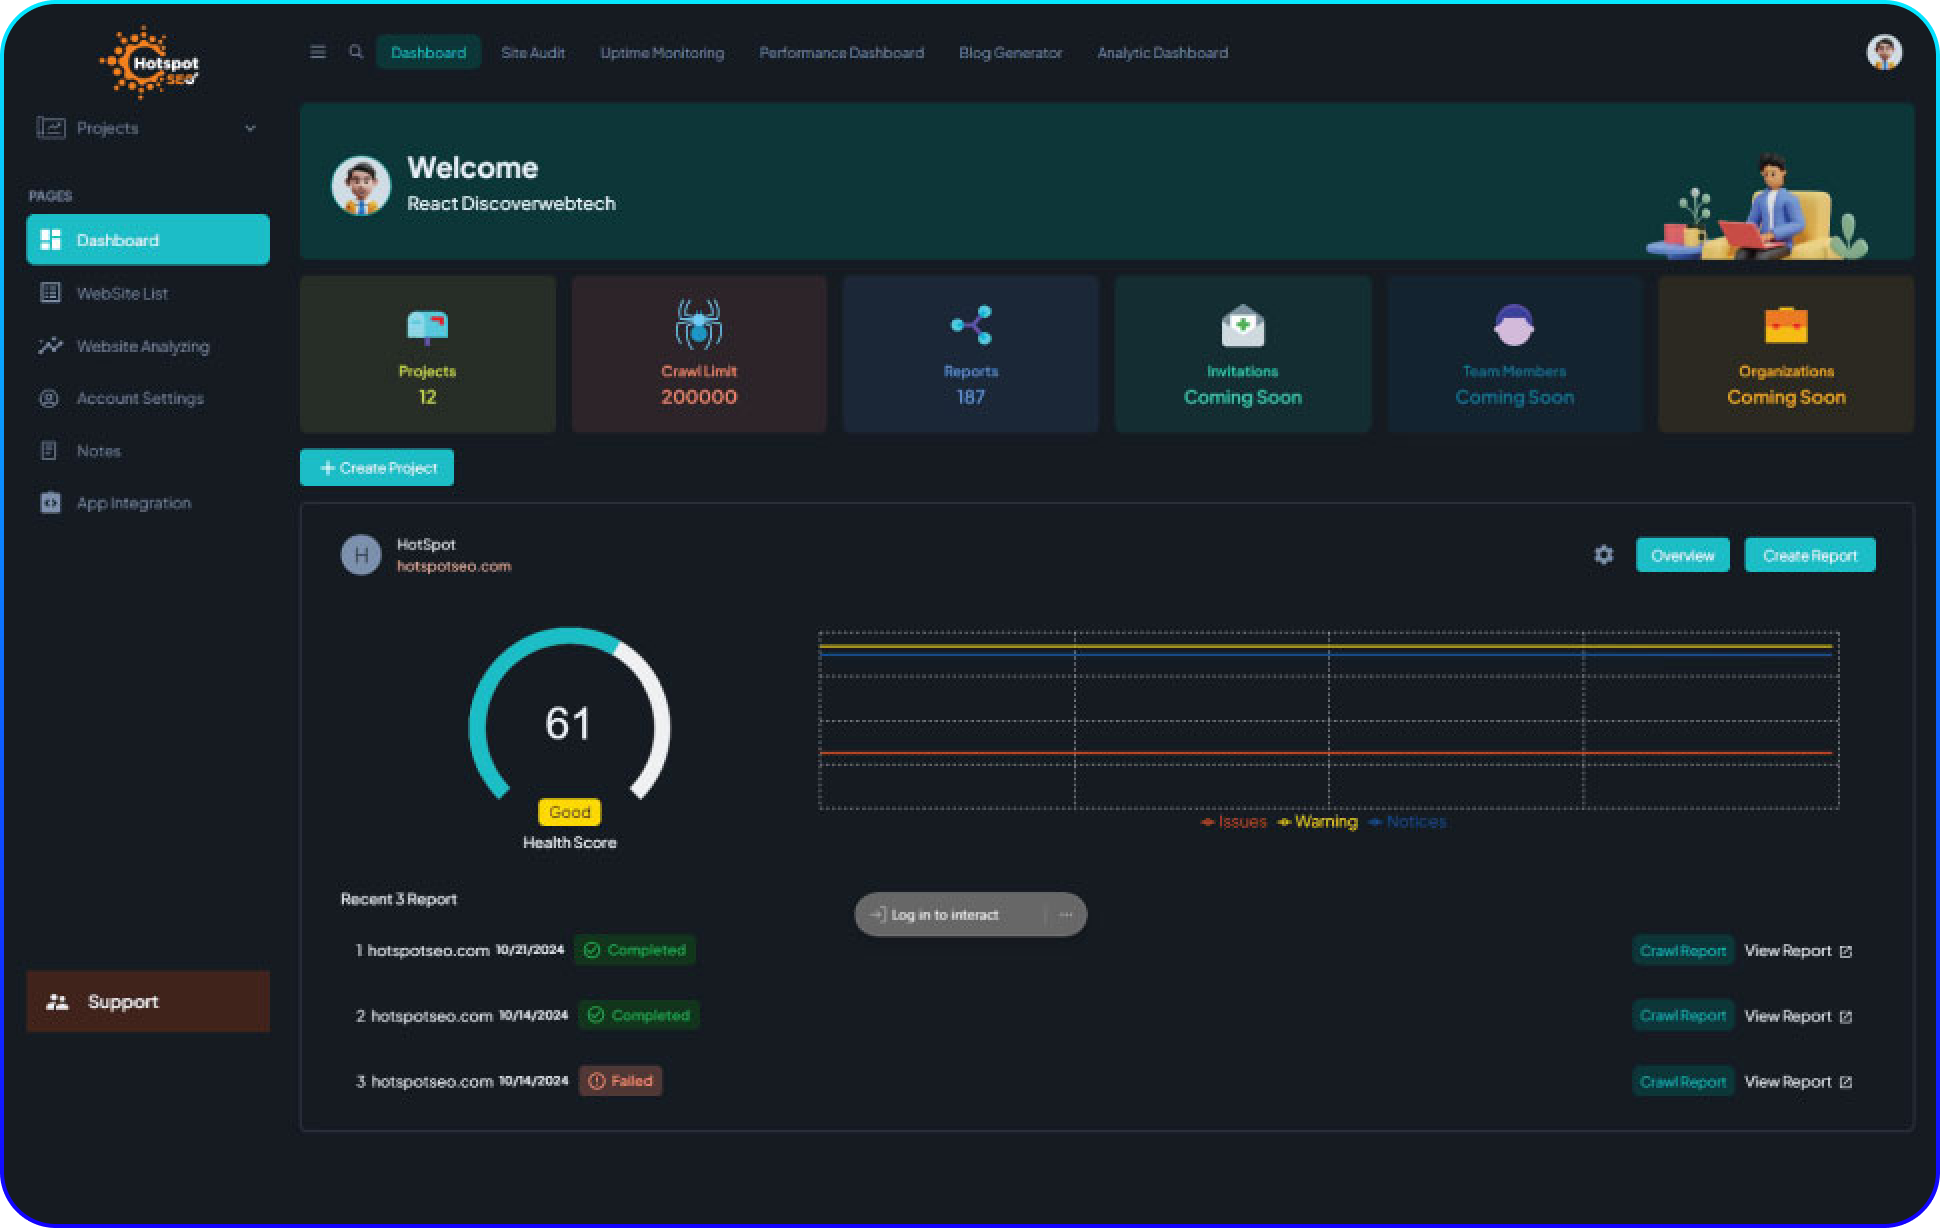The height and width of the screenshot is (1228, 1940).
Task: Click the Failed status badge
Action: [x=621, y=1081]
